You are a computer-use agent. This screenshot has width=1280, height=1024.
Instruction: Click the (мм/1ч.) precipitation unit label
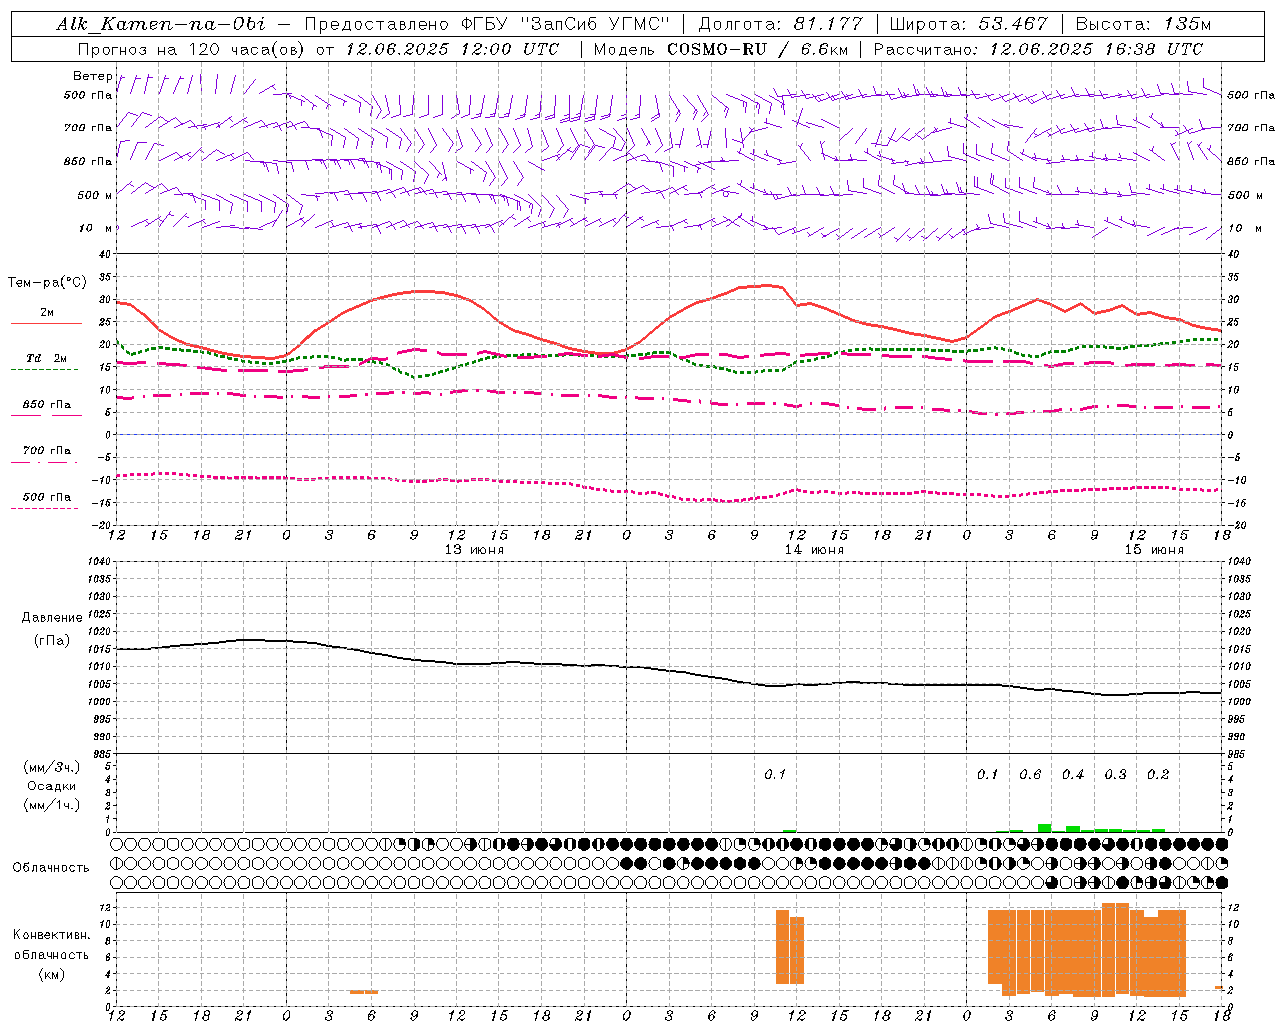[x=52, y=805]
